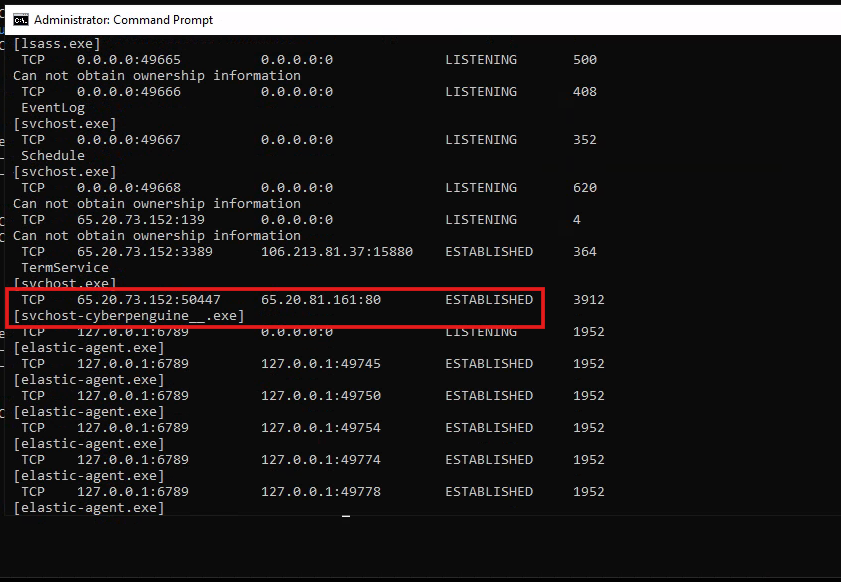Image resolution: width=841 pixels, height=582 pixels.
Task: Select local address 65.20.73.152:3389
Action: click(145, 252)
